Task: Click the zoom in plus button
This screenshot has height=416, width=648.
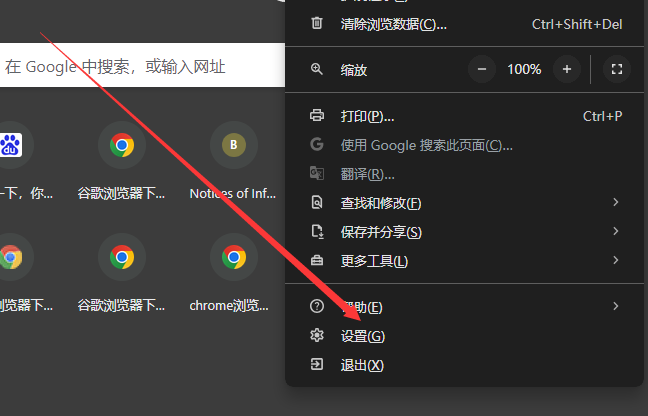Action: tap(567, 69)
